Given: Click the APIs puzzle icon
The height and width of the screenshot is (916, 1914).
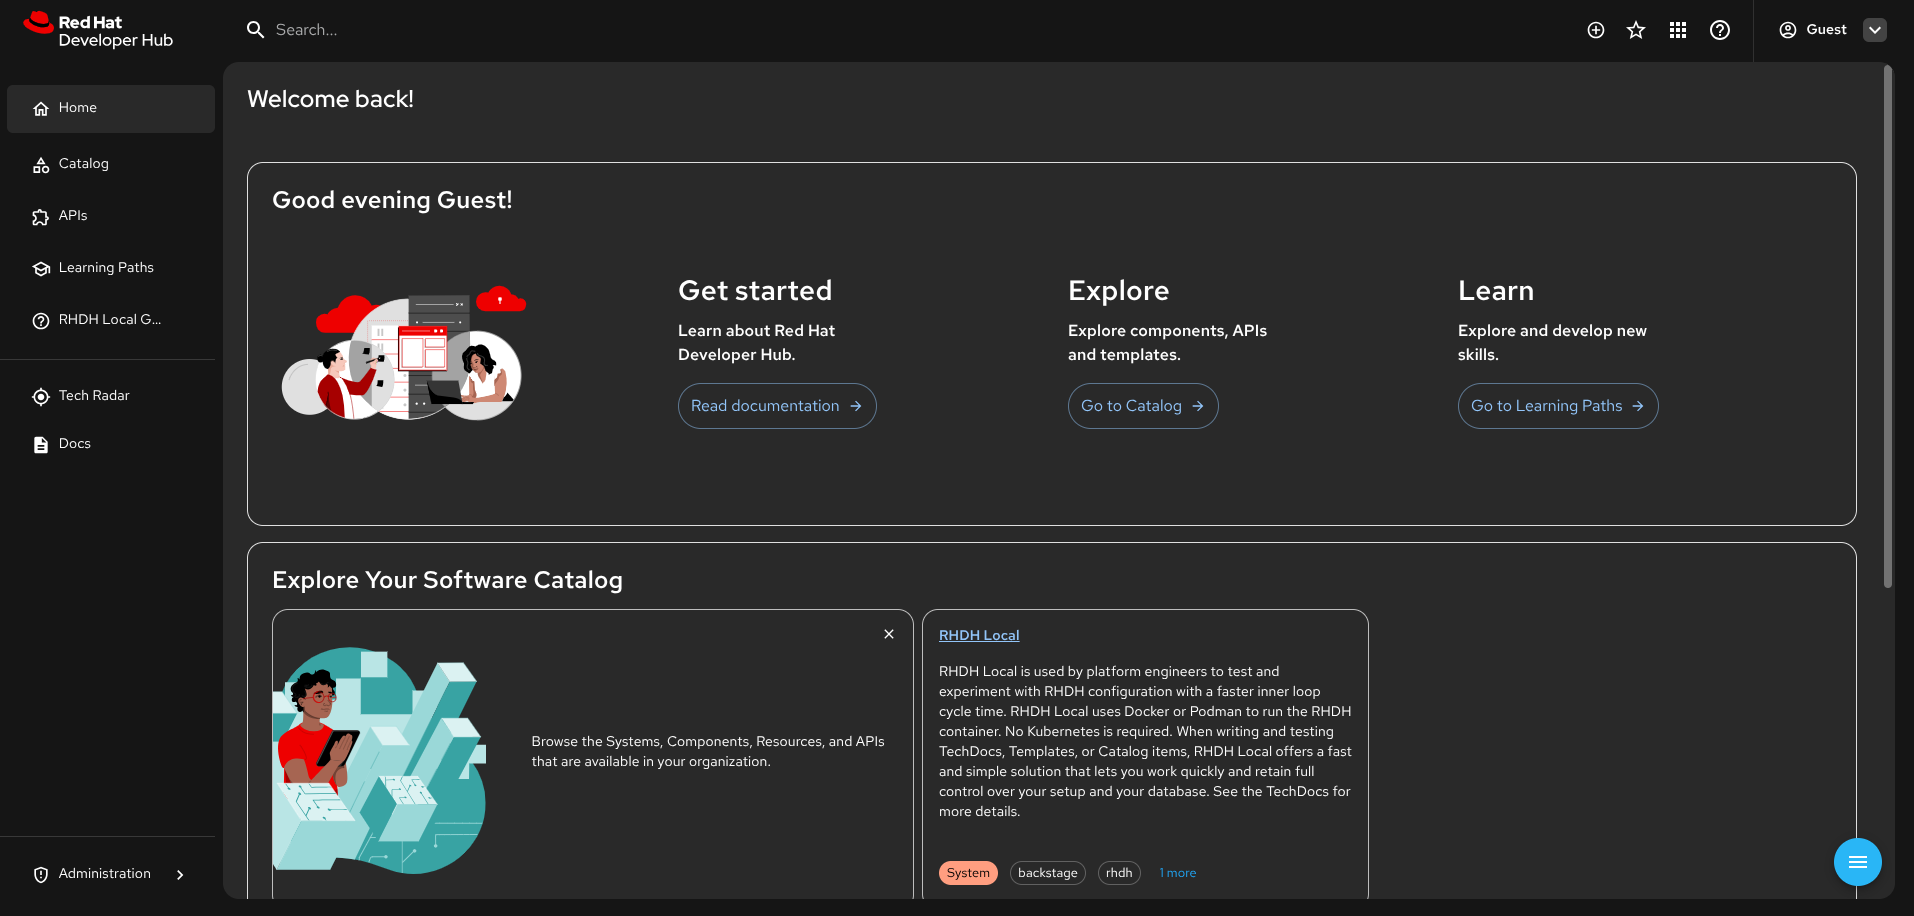Looking at the screenshot, I should 41,217.
